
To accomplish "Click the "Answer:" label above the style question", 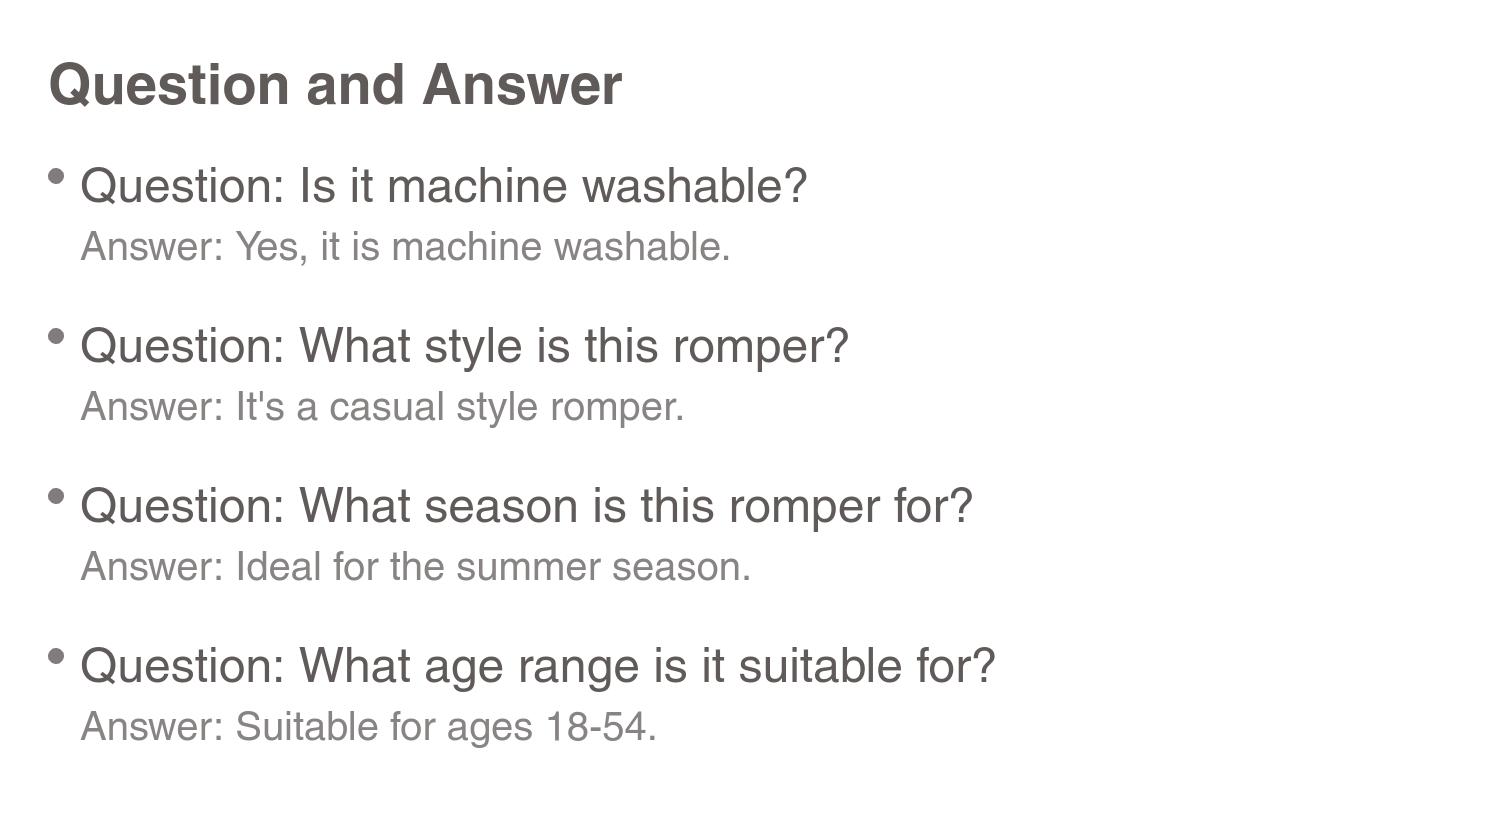I will click(x=152, y=247).
